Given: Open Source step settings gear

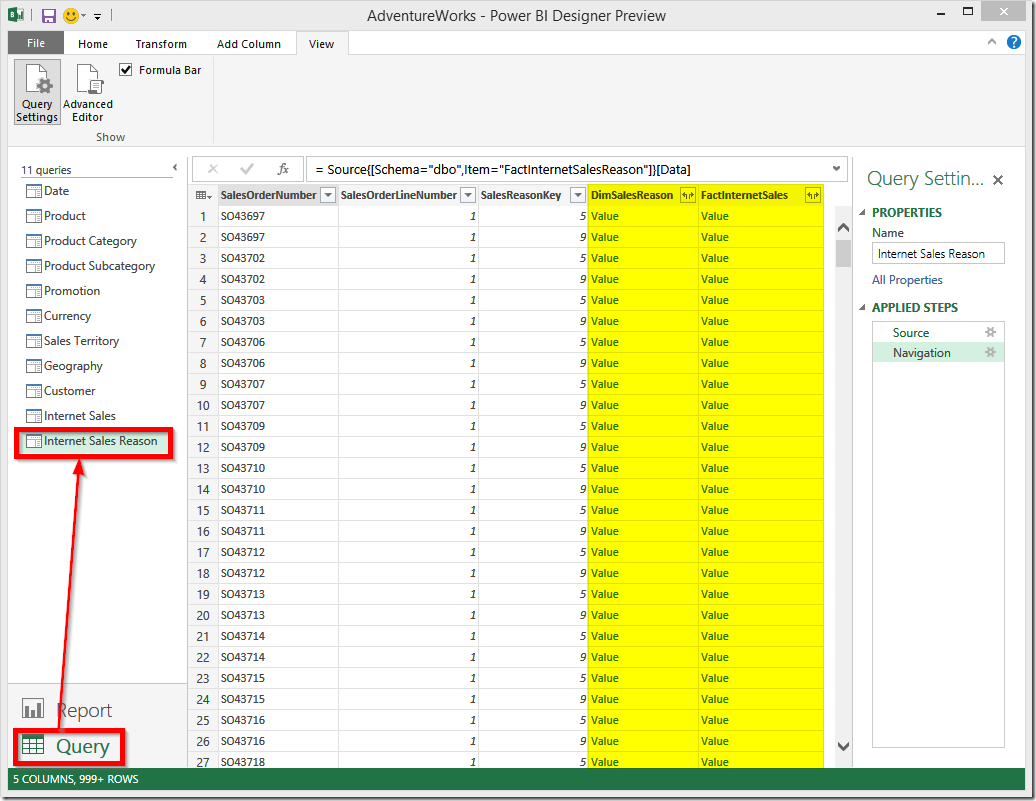Looking at the screenshot, I should point(990,332).
